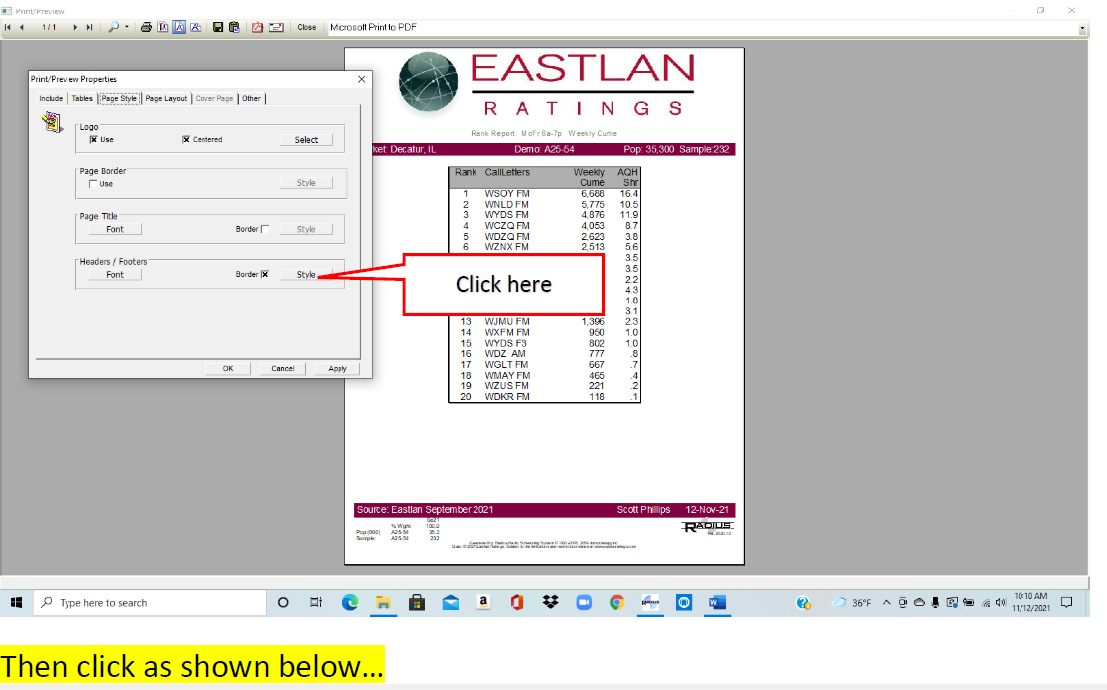Image resolution: width=1107 pixels, height=690 pixels.
Task: Enable the Page Title Border checkbox
Action: [x=265, y=230]
